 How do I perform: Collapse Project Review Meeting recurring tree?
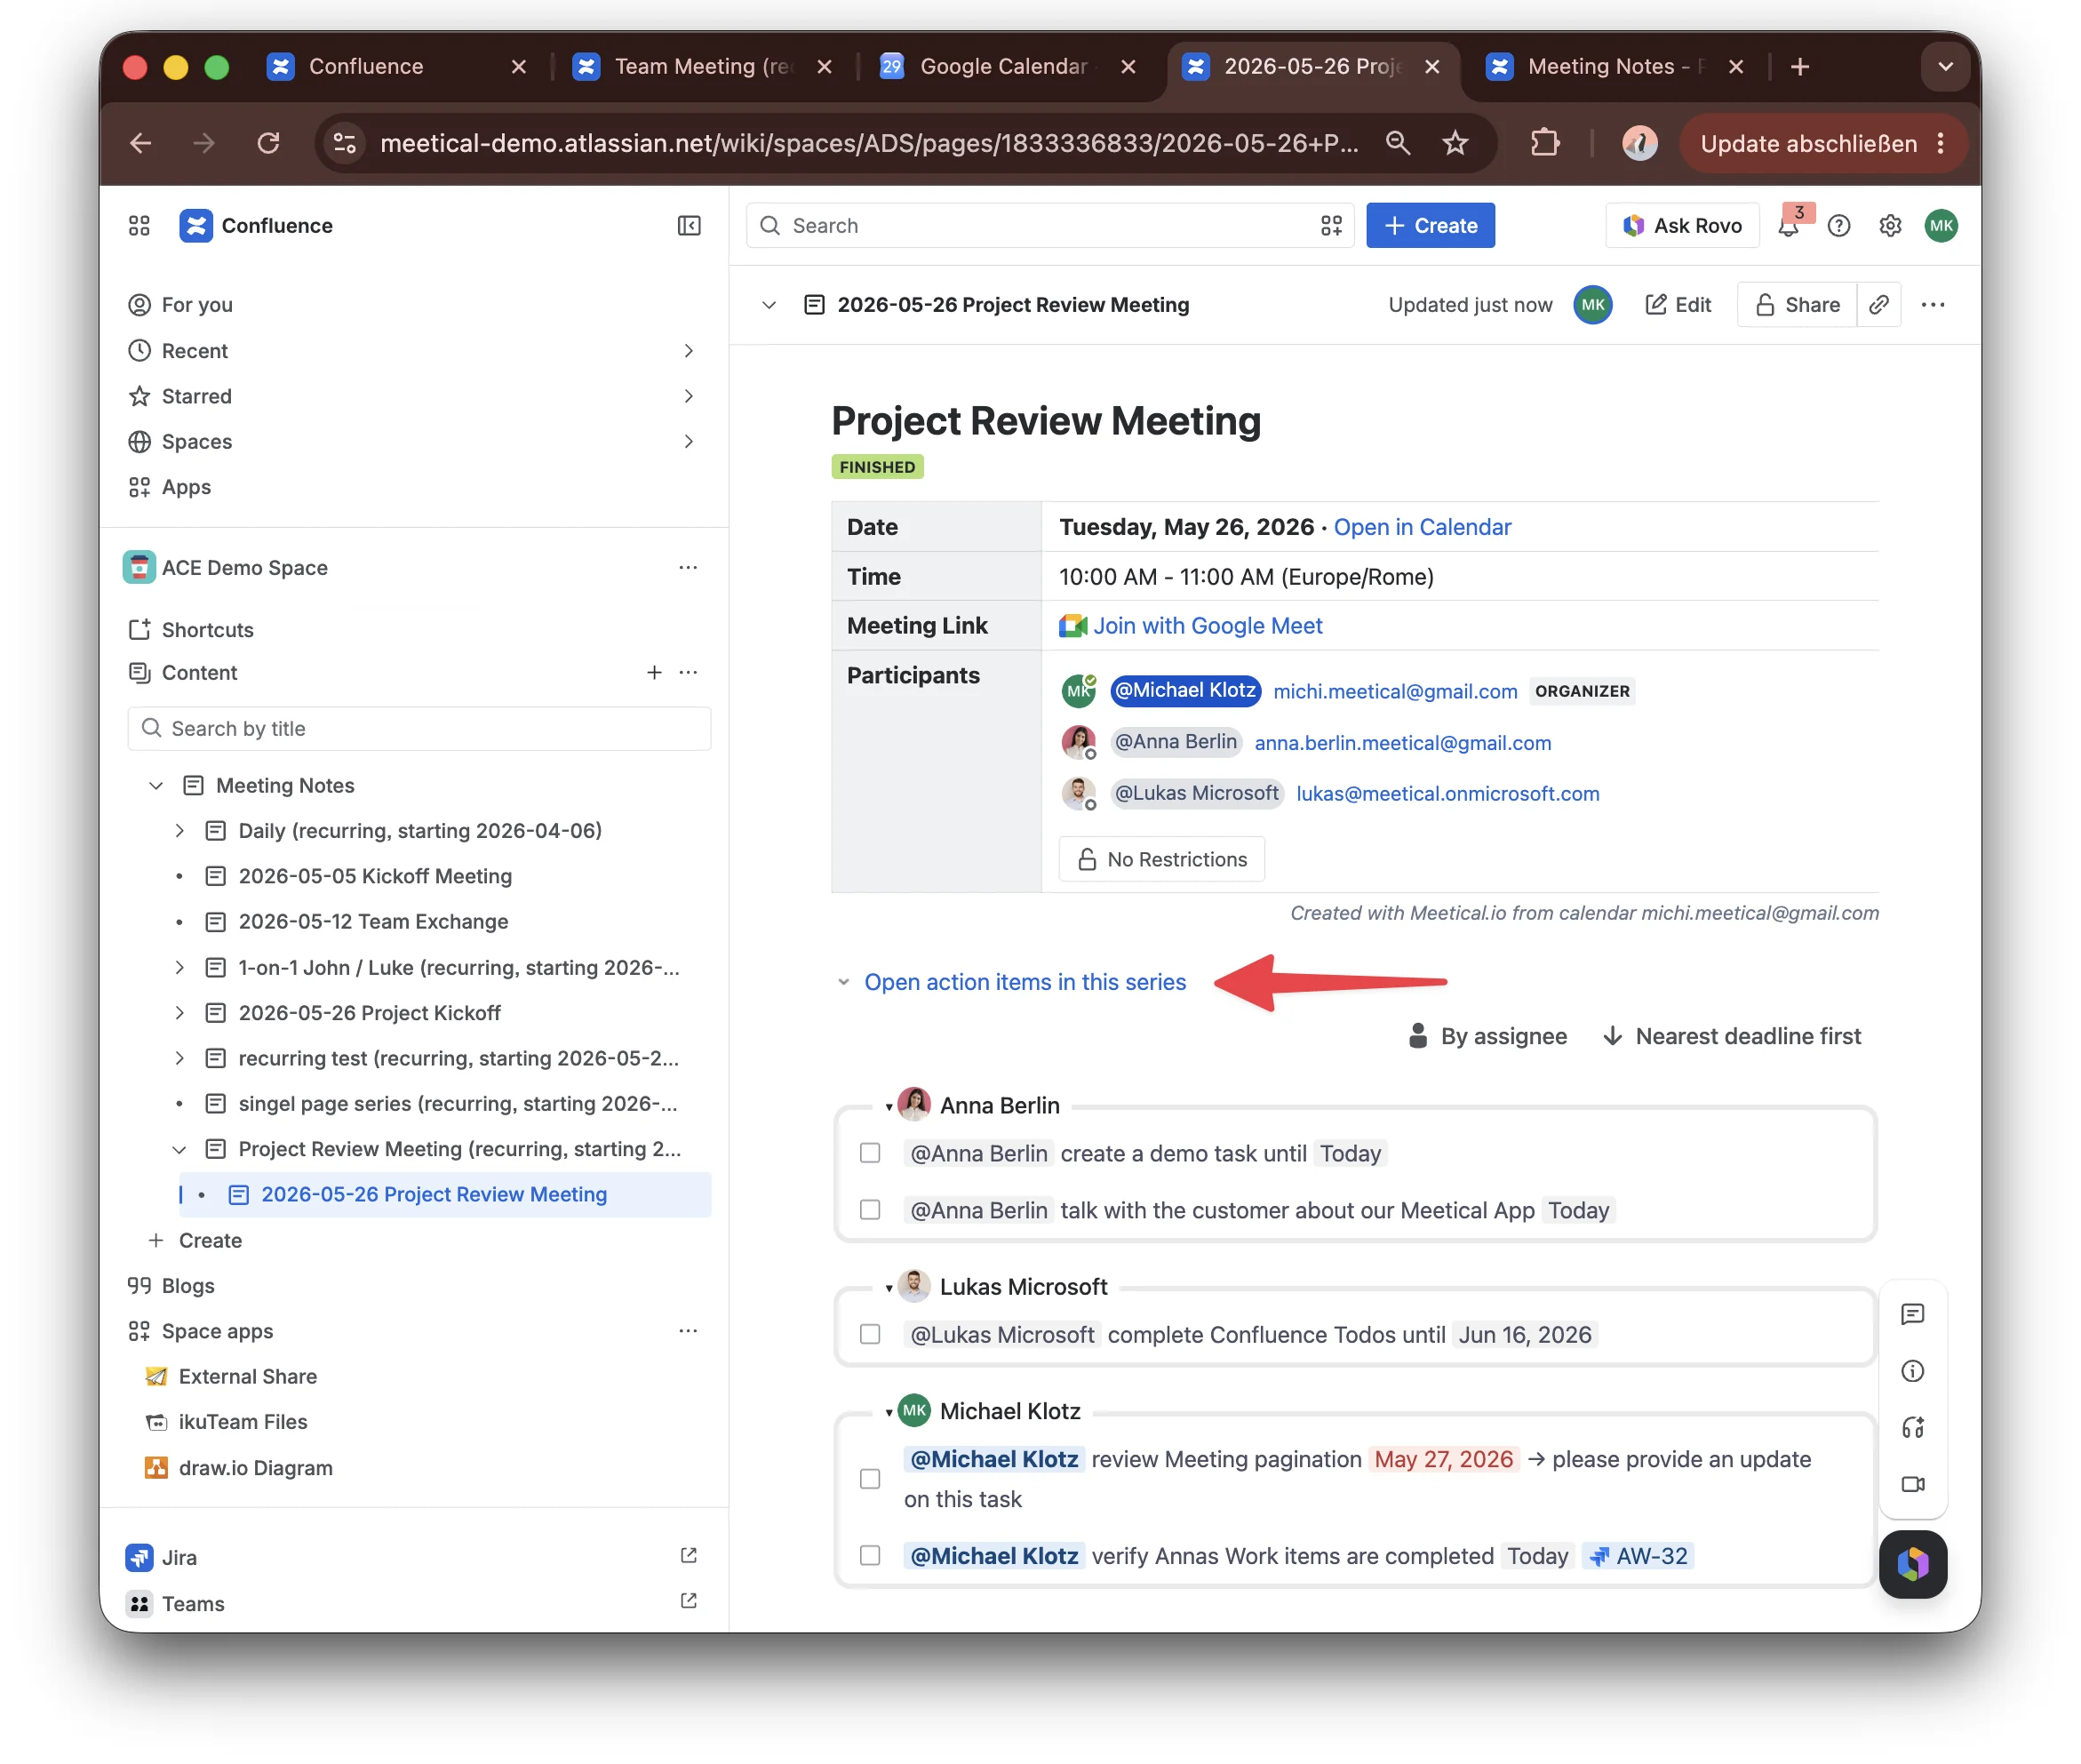[x=179, y=1149]
